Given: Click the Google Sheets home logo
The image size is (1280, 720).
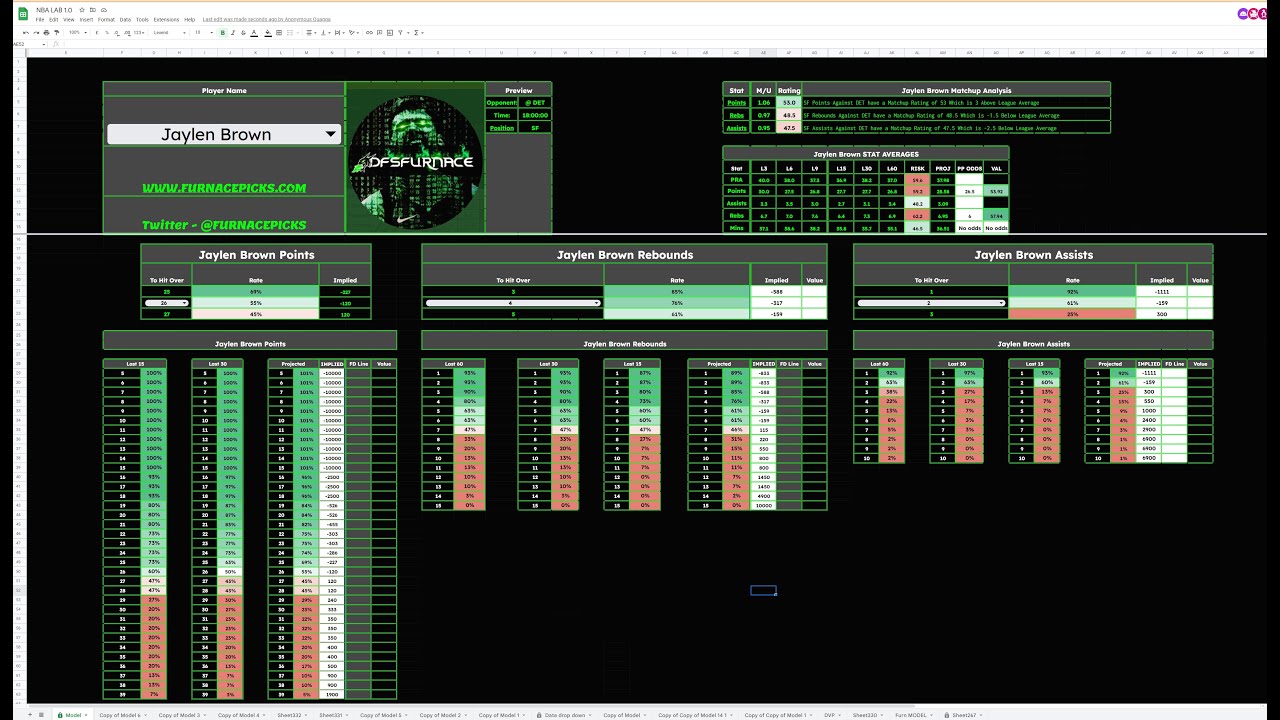Looking at the screenshot, I should [22, 14].
